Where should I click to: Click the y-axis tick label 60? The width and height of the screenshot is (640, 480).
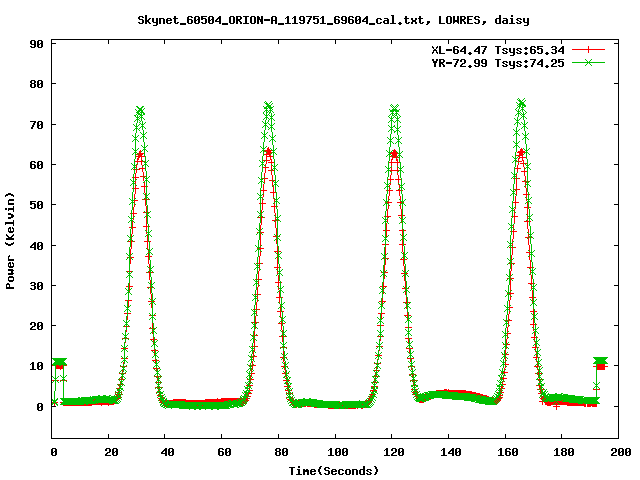[36, 165]
